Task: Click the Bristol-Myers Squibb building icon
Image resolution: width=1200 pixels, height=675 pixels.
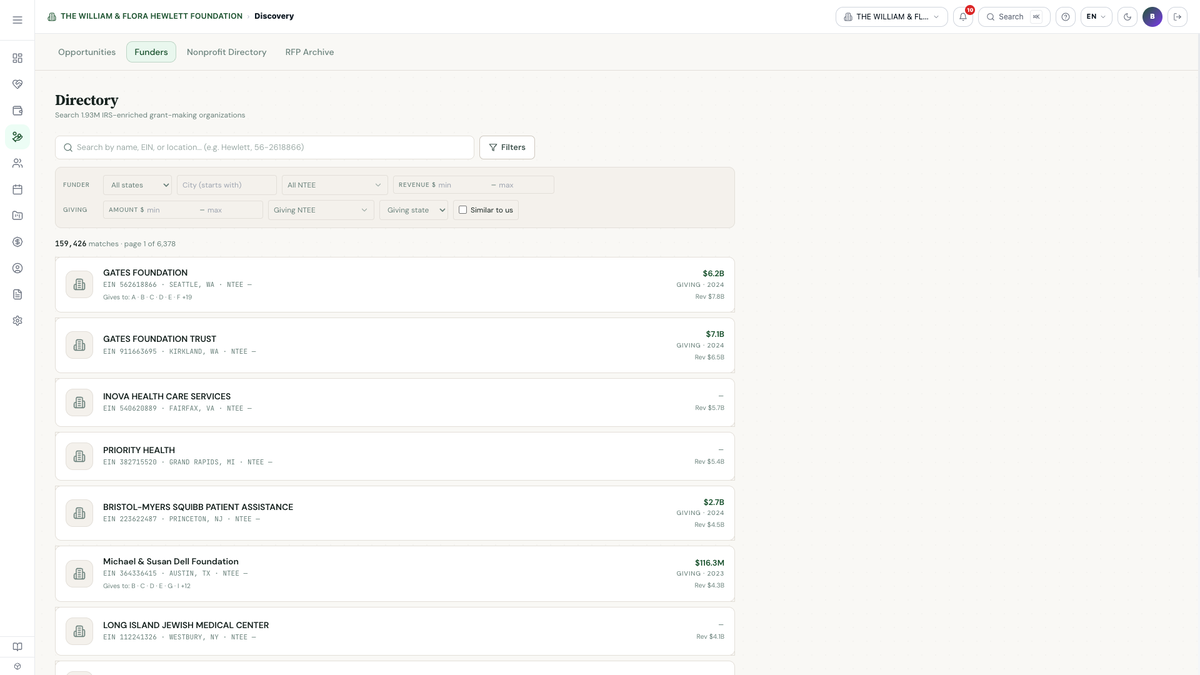Action: [79, 513]
